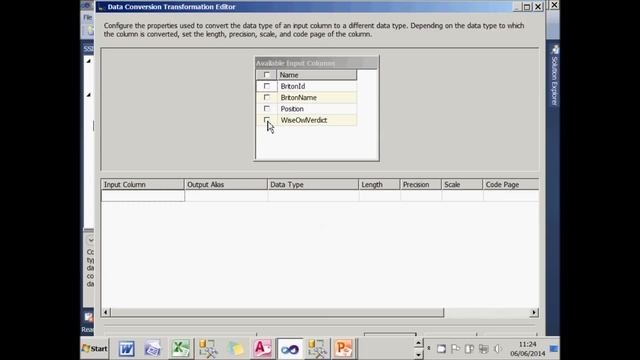Click the Solution Explorer side panel icon
640x360 pixels.
(x=555, y=50)
